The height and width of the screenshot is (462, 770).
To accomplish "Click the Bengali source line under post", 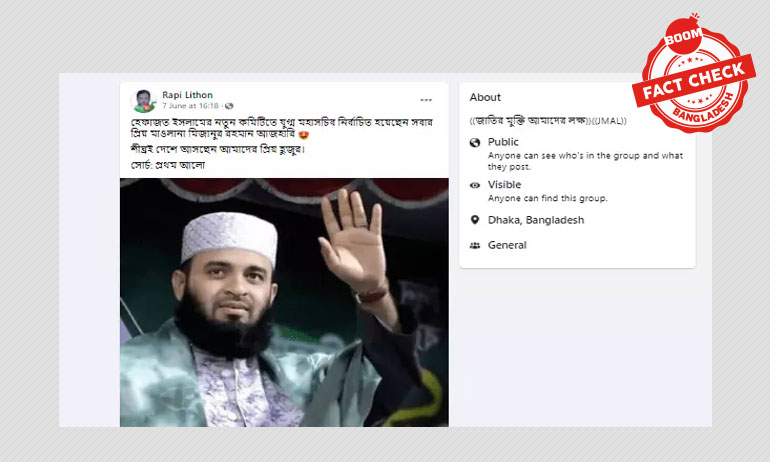I will [167, 165].
